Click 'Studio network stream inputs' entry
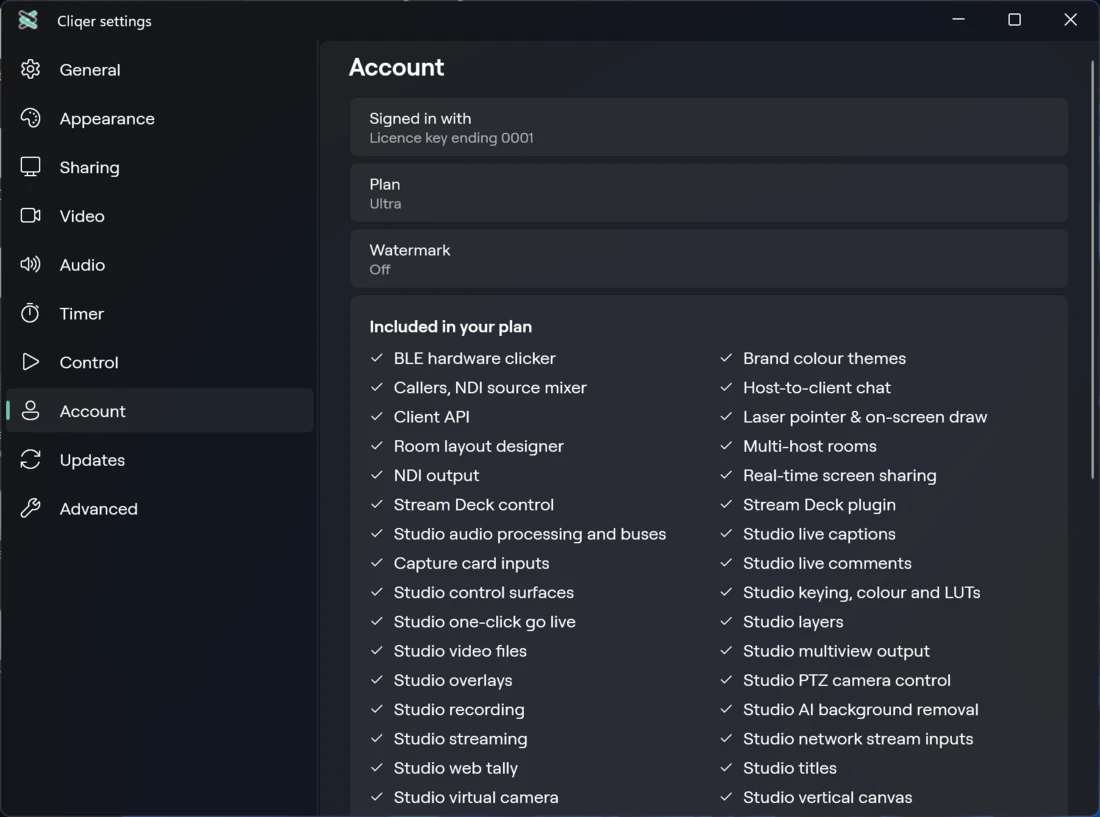The width and height of the screenshot is (1100, 817). (858, 739)
